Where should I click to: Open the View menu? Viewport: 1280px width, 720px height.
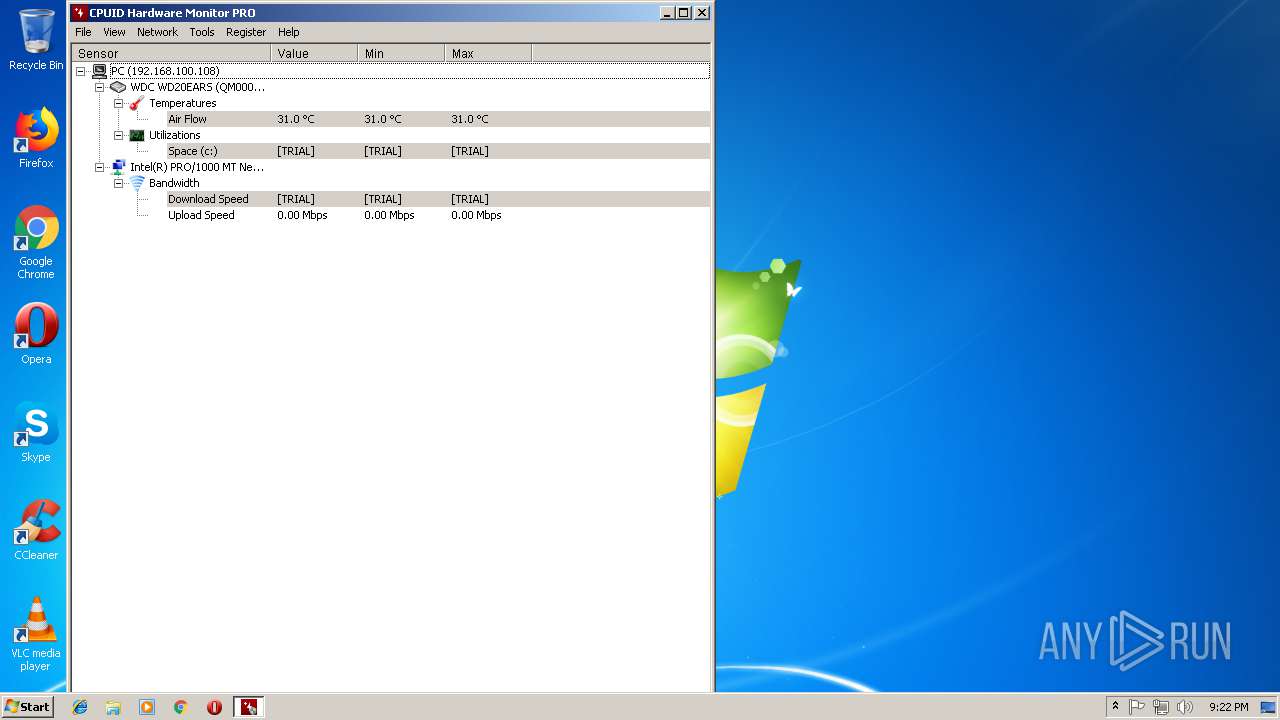coord(114,32)
